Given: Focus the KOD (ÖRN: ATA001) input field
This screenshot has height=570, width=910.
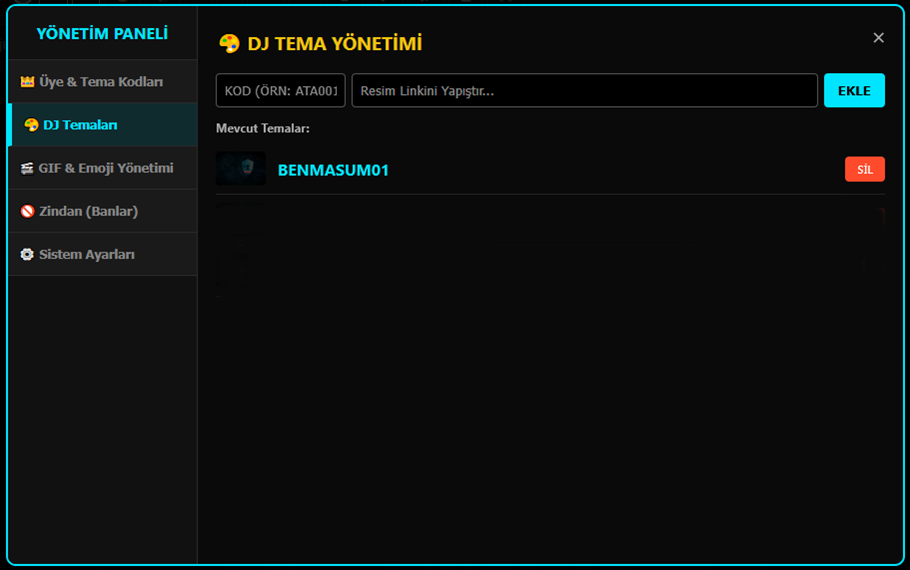Looking at the screenshot, I should [280, 91].
